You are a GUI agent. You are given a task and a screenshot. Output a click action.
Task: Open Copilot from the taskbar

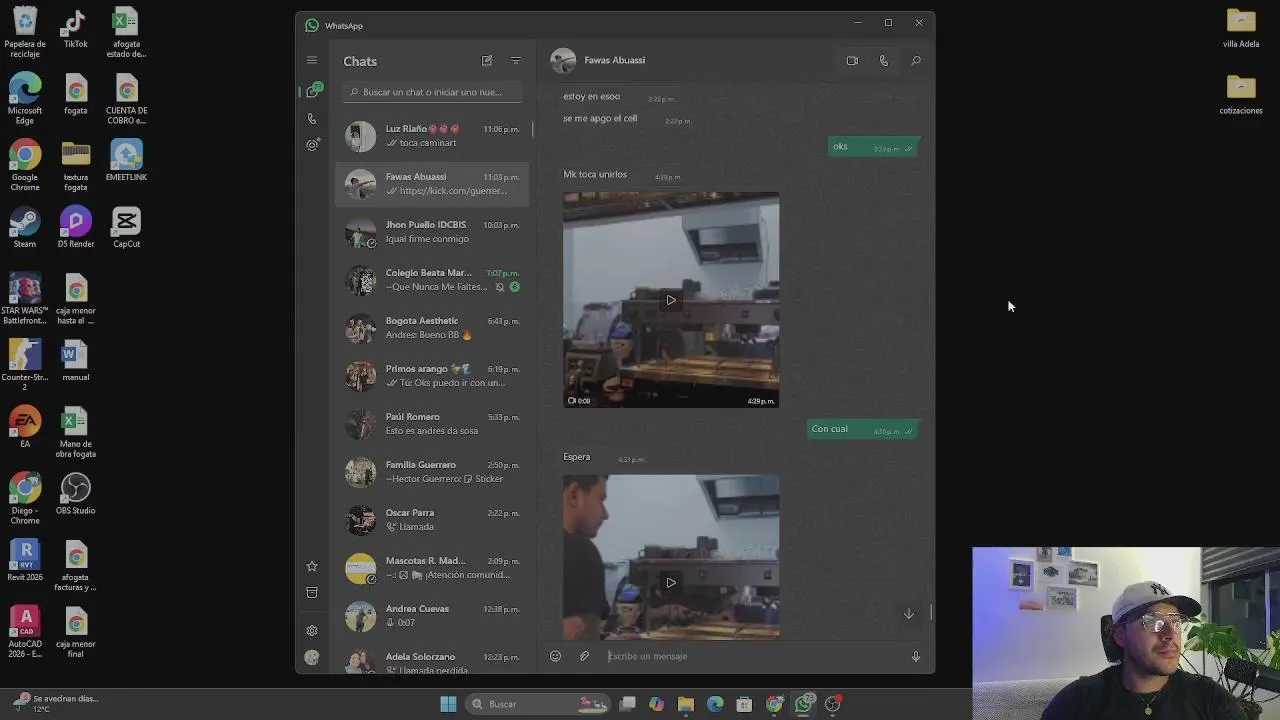point(656,704)
